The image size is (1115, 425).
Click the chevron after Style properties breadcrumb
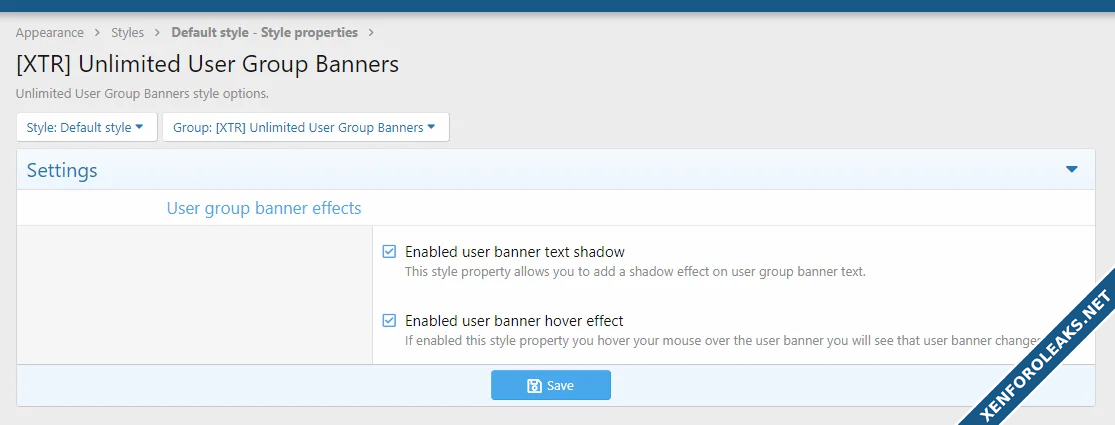[372, 33]
